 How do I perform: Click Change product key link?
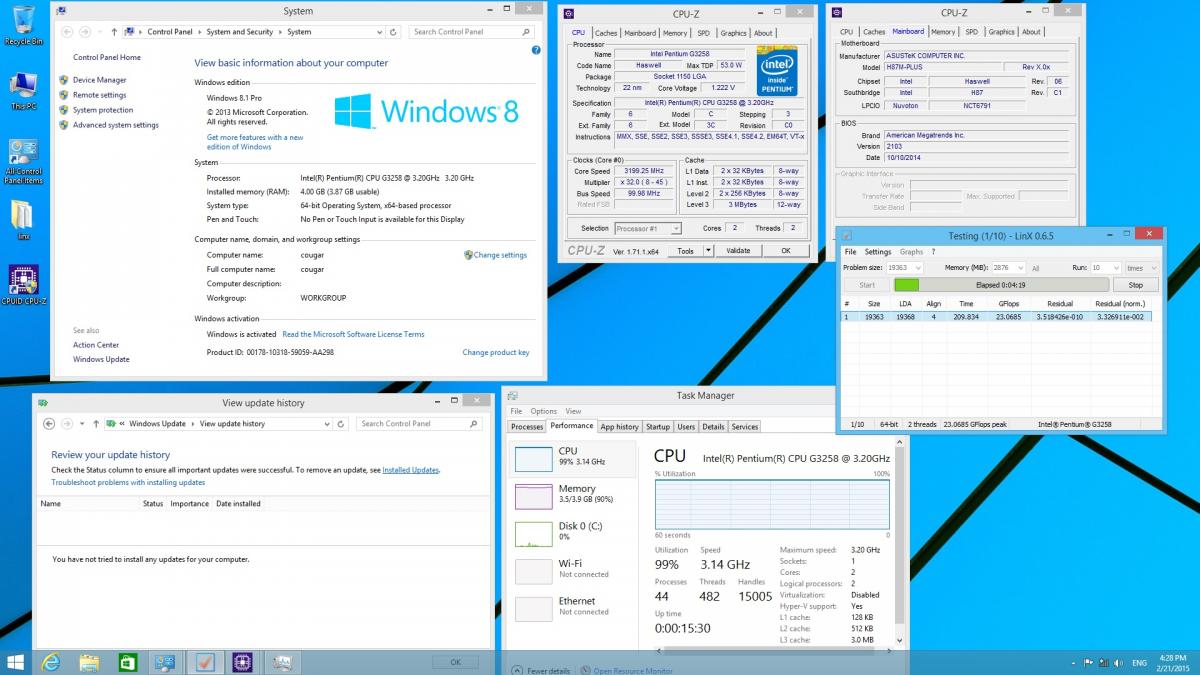pos(496,352)
